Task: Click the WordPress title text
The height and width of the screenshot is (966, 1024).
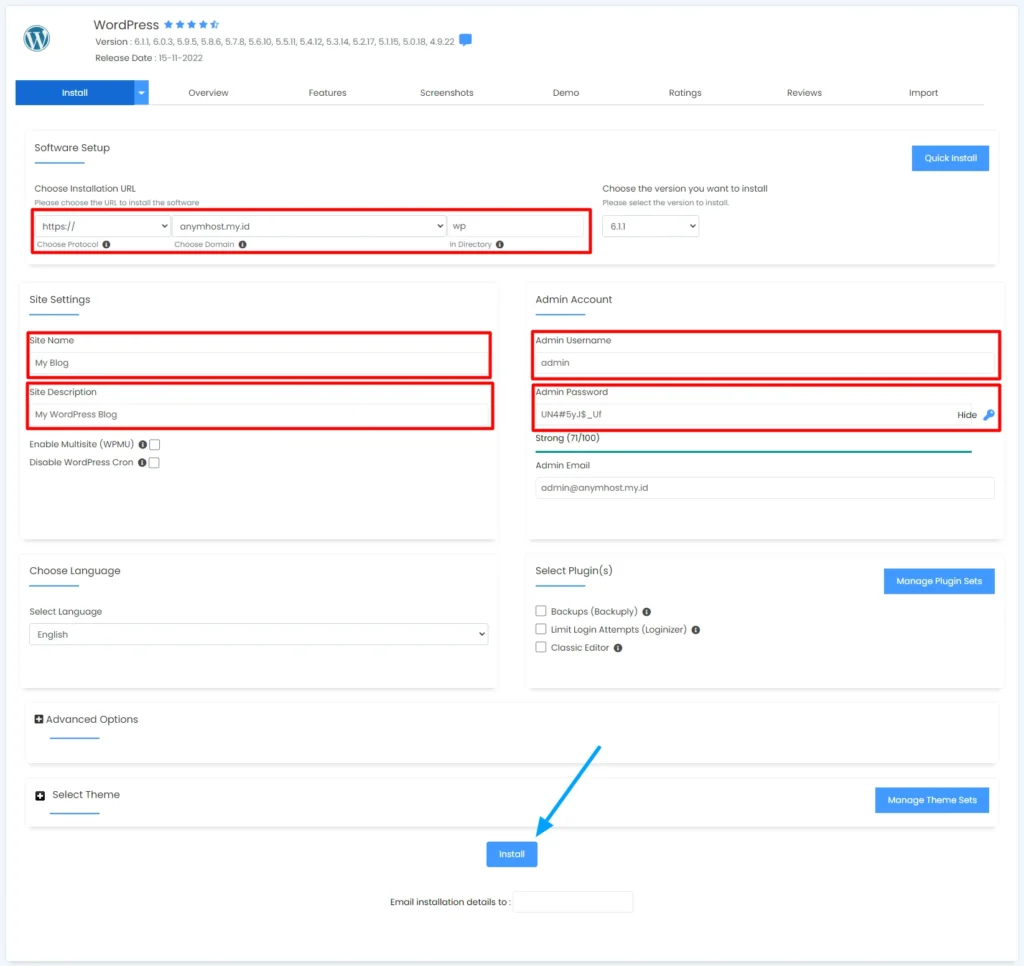Action: pos(126,25)
